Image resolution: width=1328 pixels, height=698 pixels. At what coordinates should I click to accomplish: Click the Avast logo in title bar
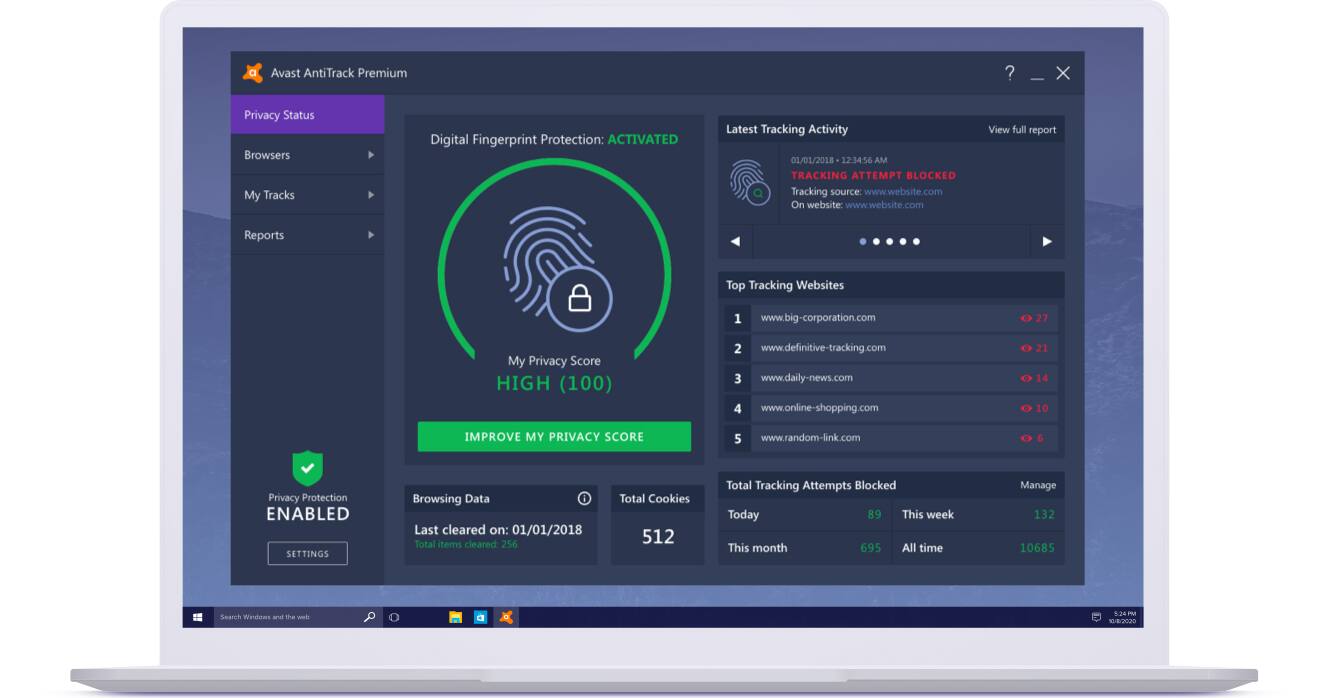(x=253, y=73)
